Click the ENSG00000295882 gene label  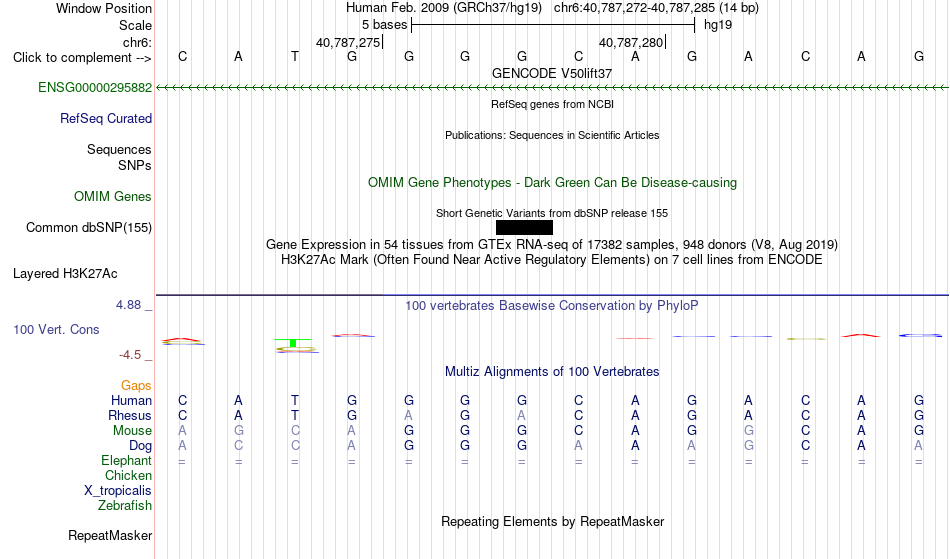pos(95,87)
